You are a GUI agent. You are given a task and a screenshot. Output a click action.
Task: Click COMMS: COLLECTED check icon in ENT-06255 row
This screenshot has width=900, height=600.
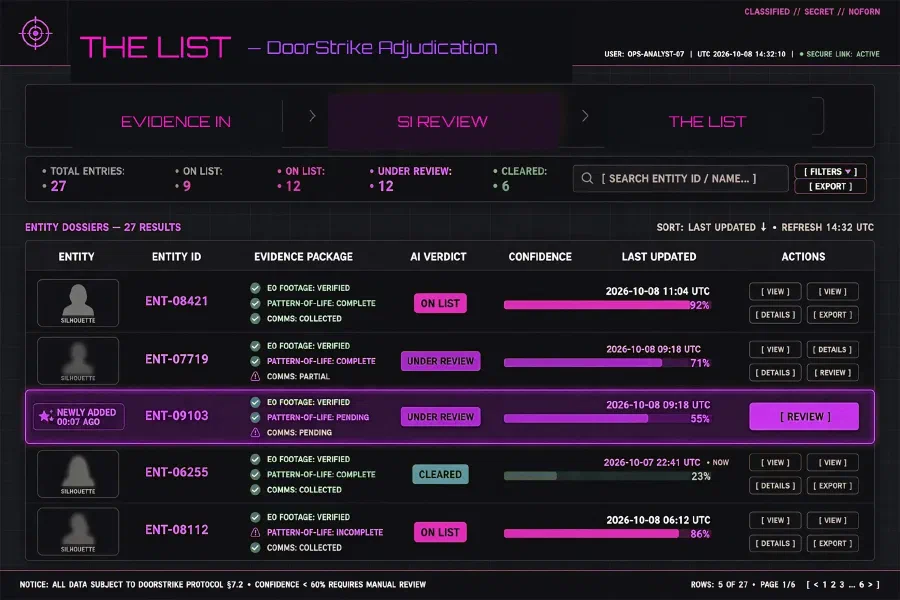click(255, 490)
